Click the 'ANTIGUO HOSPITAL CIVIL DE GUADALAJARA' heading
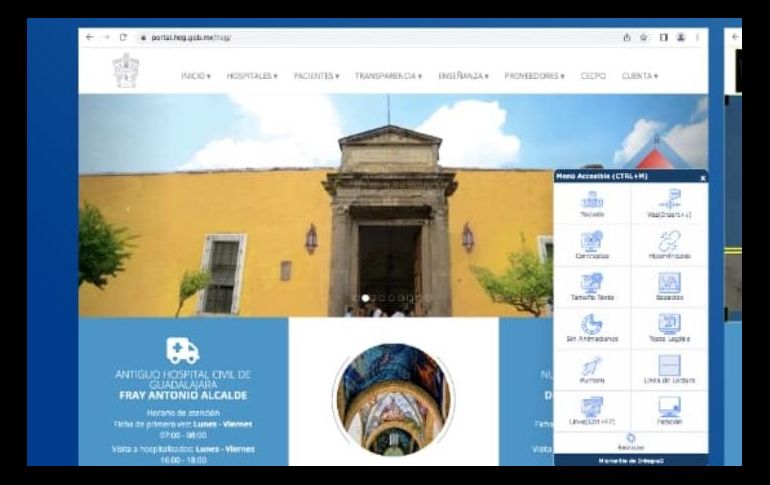Viewport: 770px width, 485px height. (x=183, y=379)
